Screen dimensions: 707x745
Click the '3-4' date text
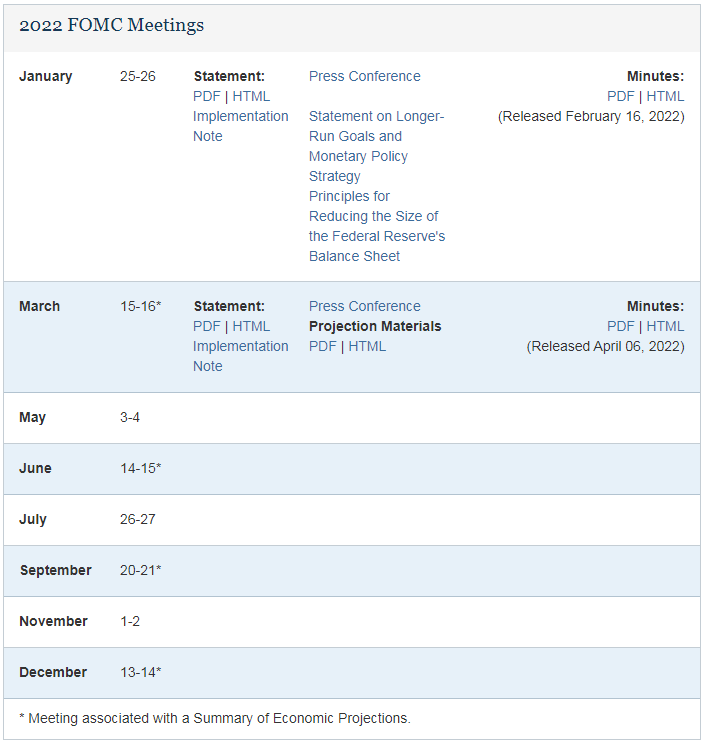point(130,418)
